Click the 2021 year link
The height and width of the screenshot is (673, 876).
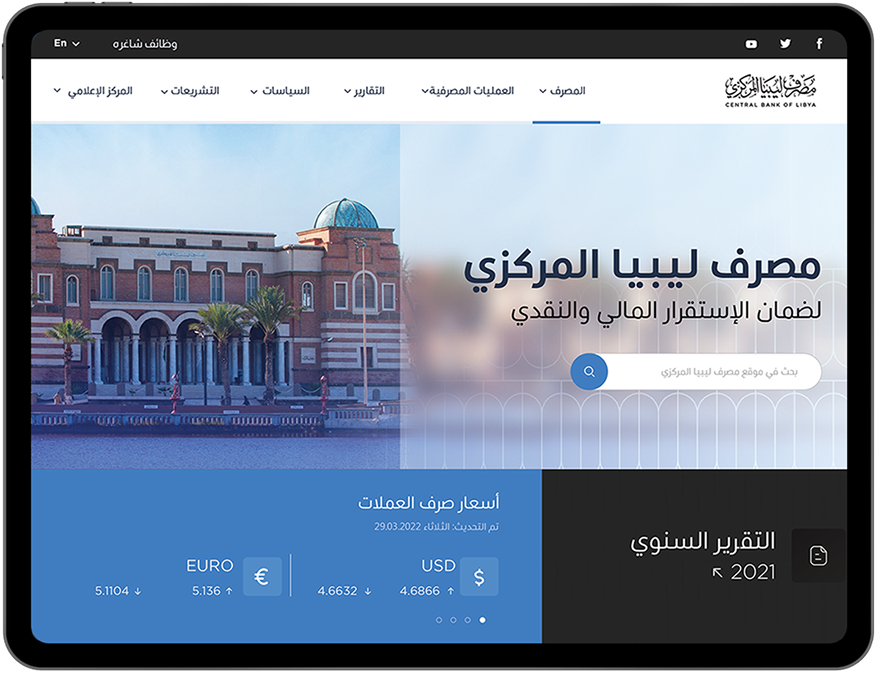pyautogui.click(x=753, y=572)
